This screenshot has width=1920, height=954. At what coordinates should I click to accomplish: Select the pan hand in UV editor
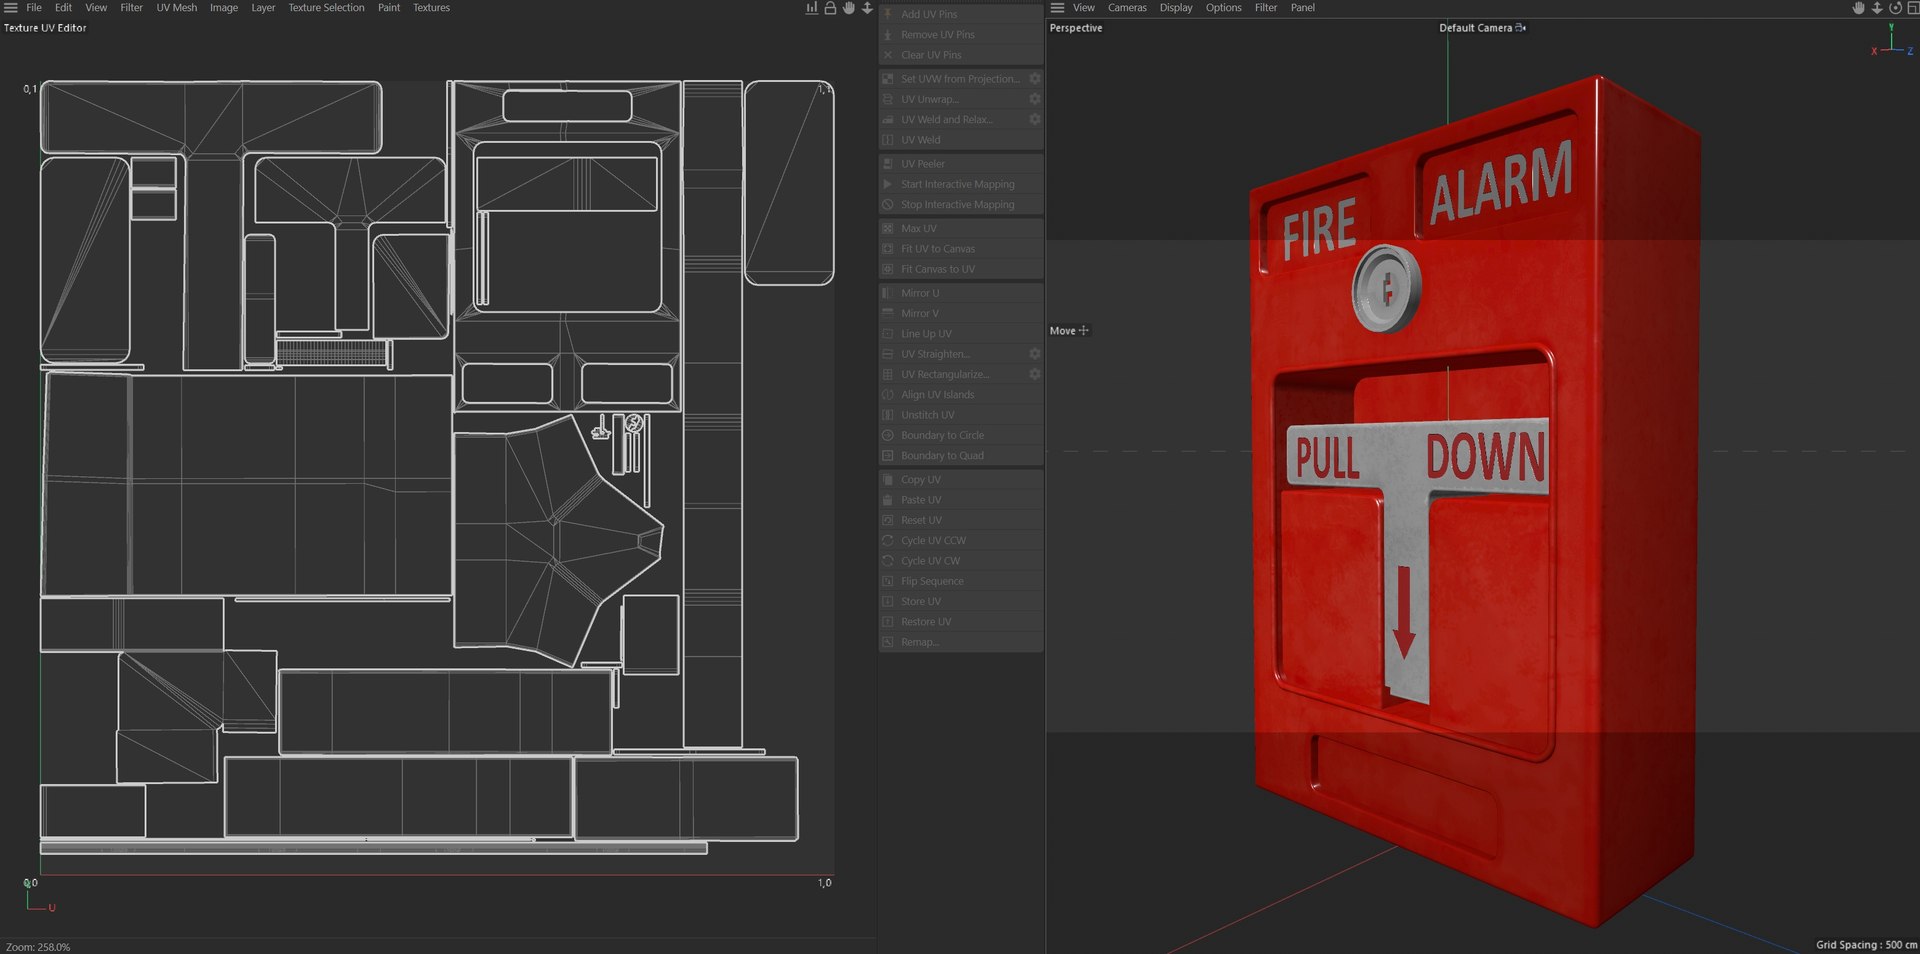click(x=849, y=8)
